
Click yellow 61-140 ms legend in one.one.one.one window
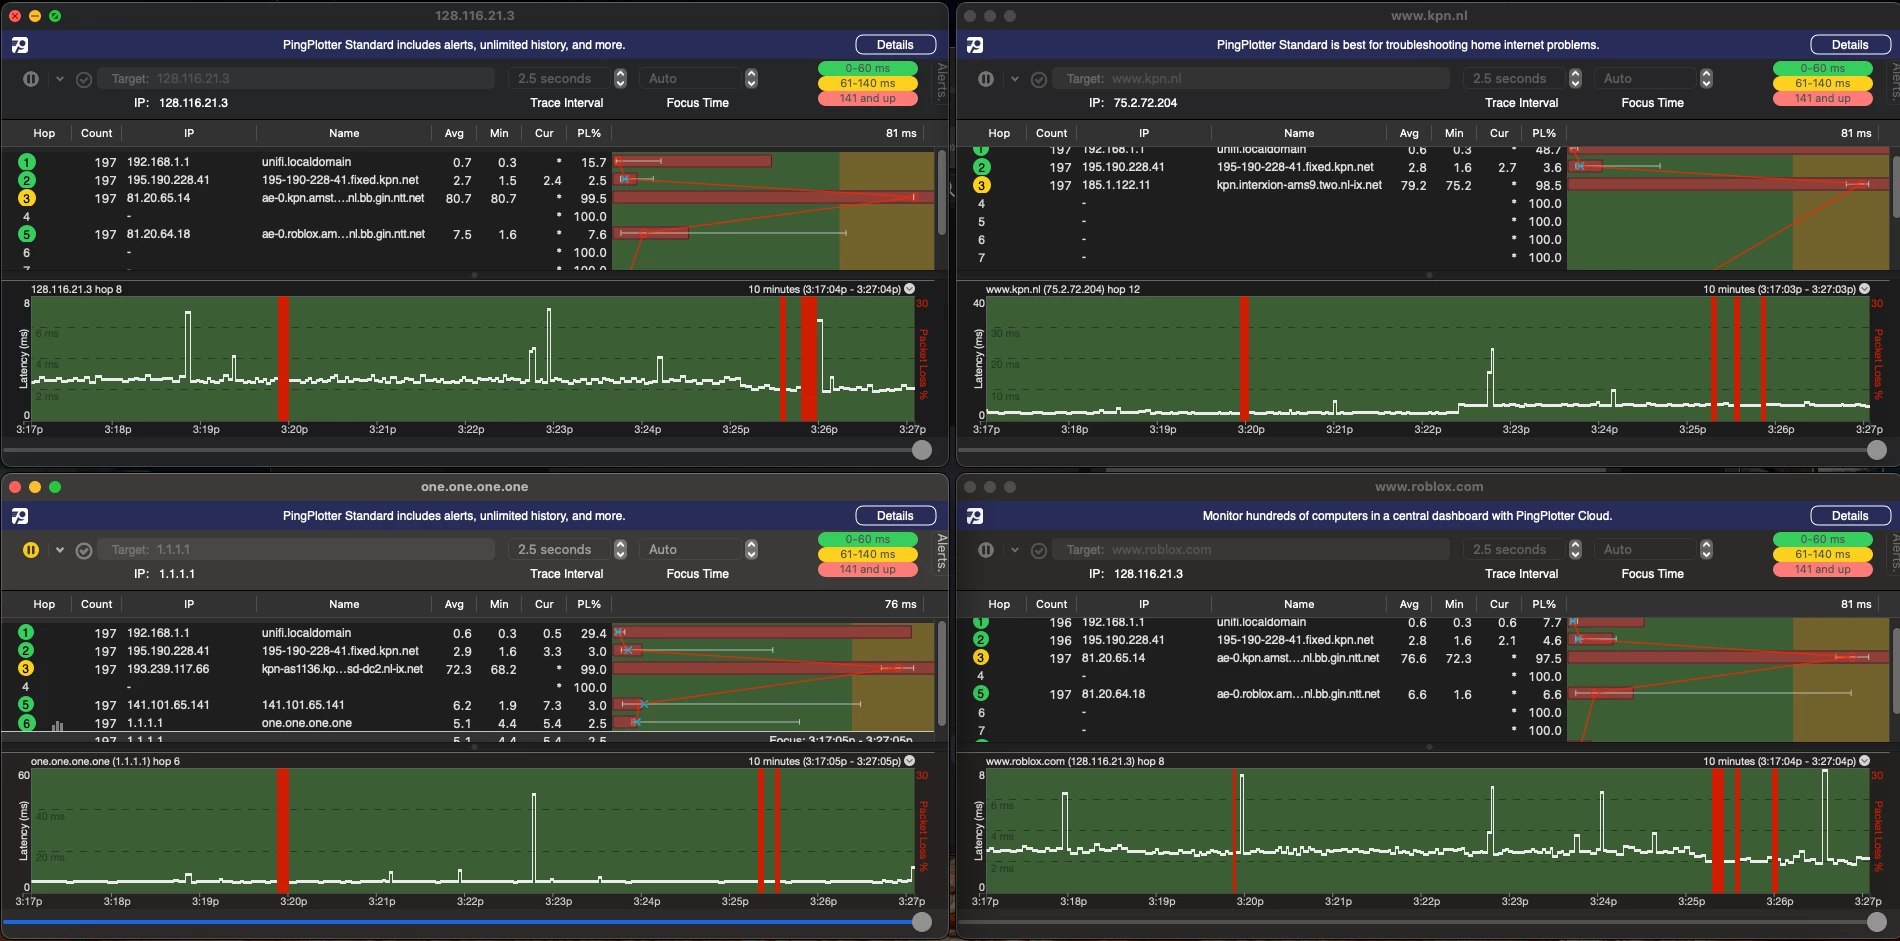point(867,554)
